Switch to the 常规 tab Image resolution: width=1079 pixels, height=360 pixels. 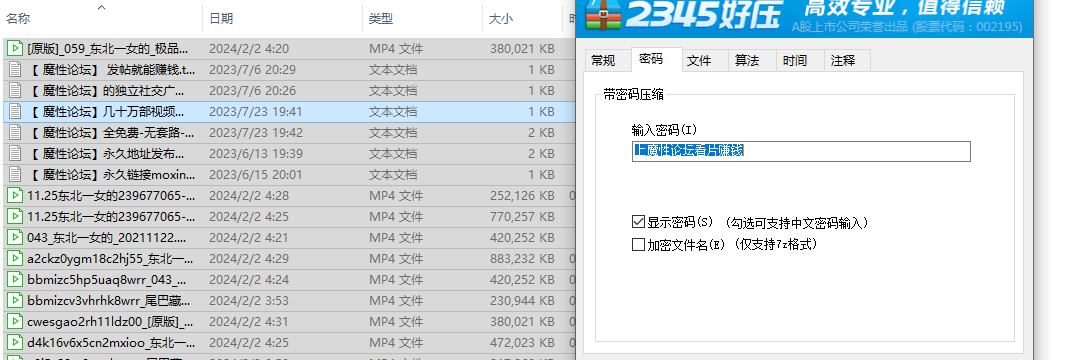click(x=603, y=60)
